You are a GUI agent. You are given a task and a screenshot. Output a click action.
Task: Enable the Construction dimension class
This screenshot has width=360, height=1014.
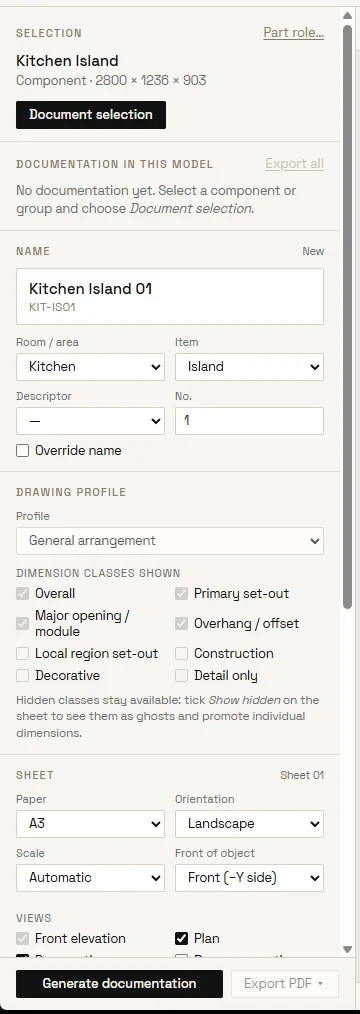[182, 654]
